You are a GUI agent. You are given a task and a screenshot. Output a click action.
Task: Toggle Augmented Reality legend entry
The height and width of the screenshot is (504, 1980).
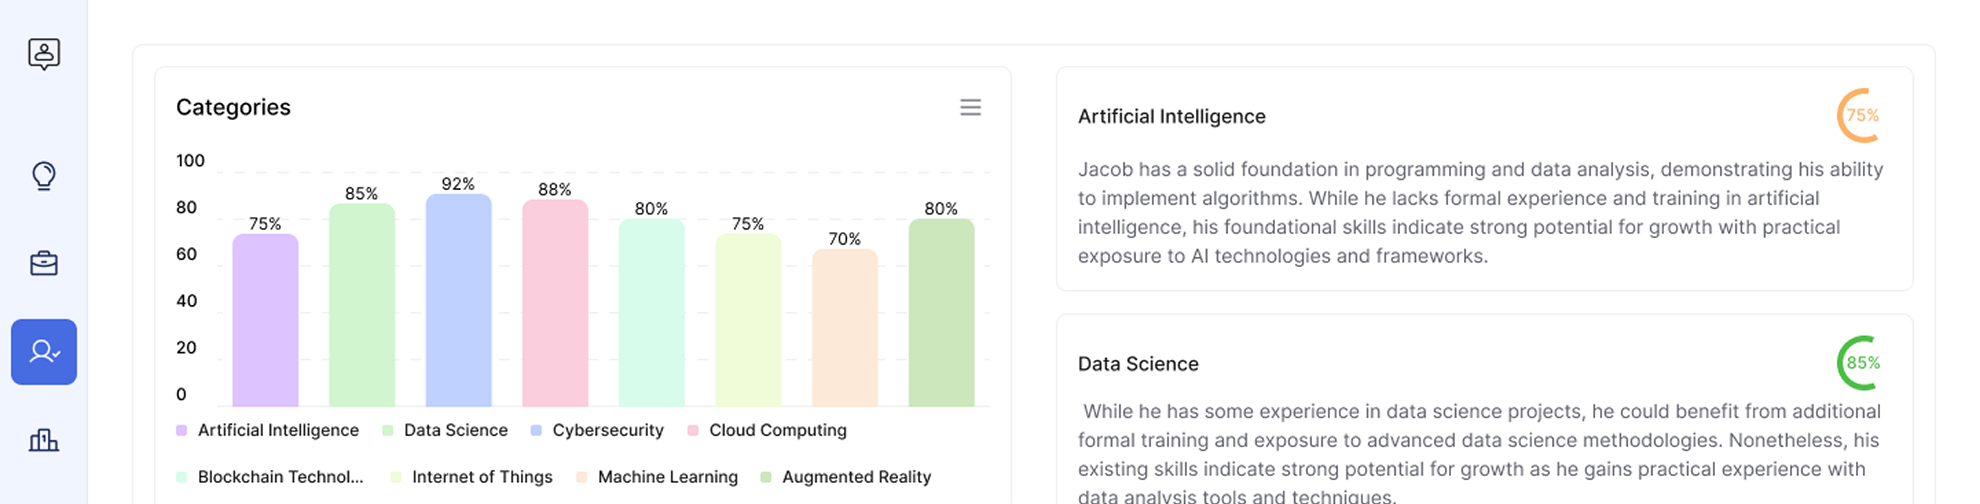click(856, 477)
